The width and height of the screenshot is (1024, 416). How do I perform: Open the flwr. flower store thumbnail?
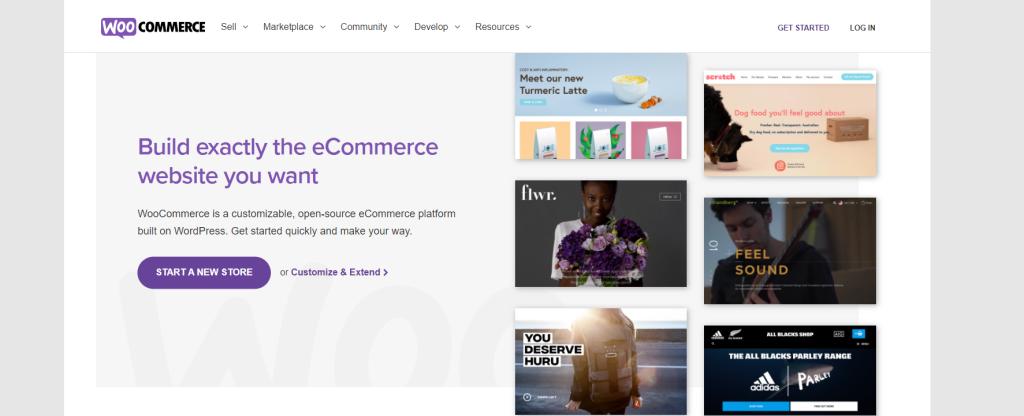(x=601, y=234)
